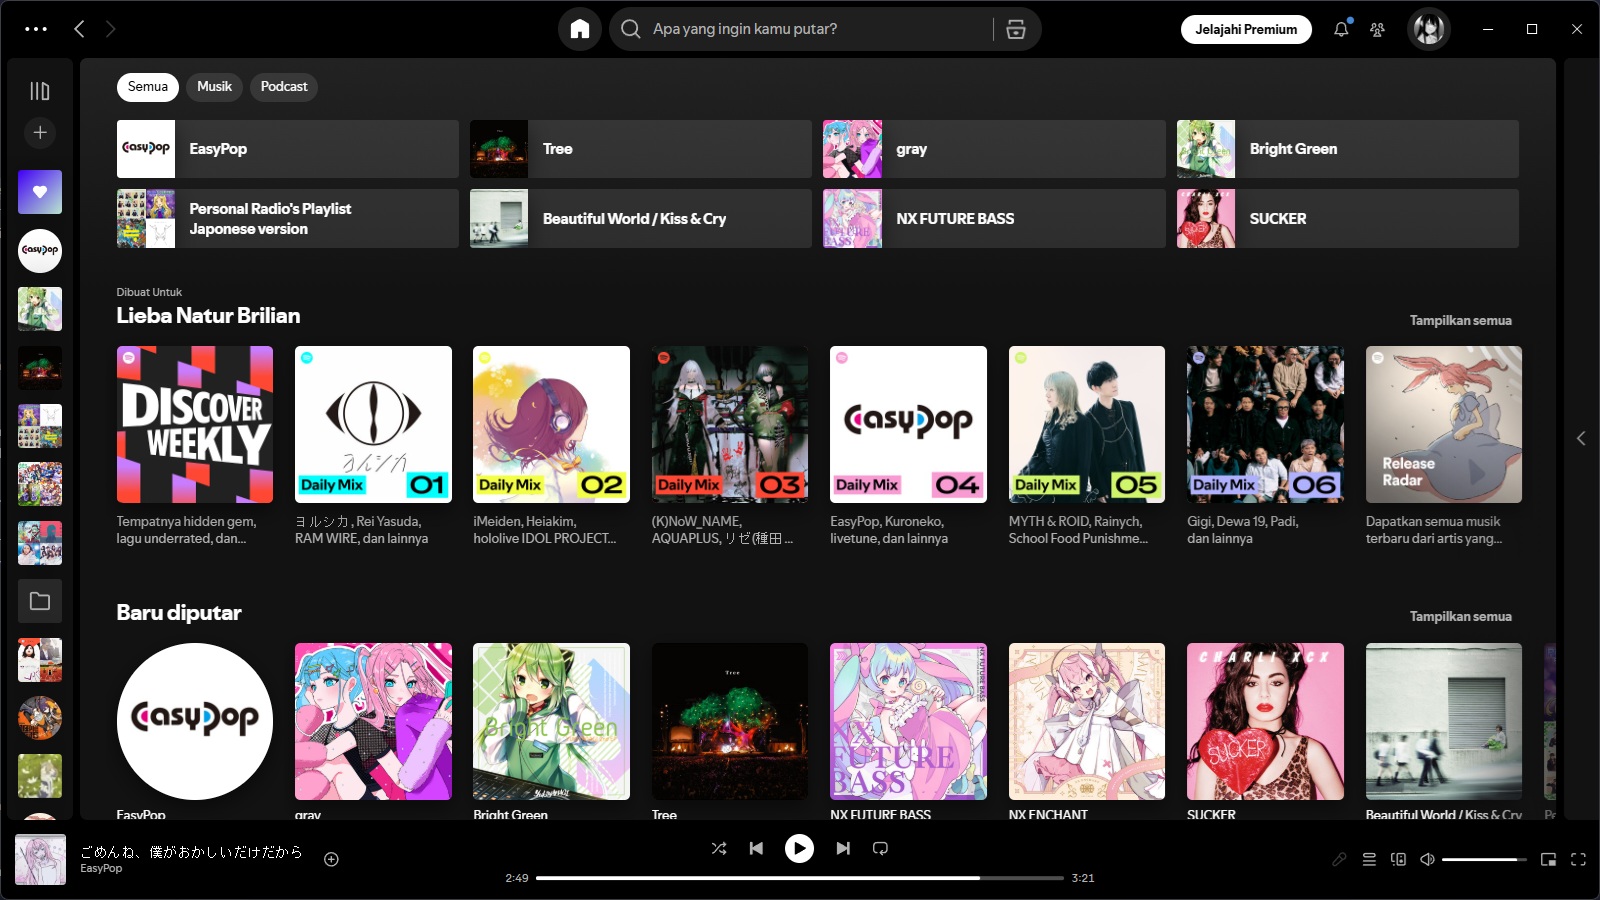Skip to the next track
The height and width of the screenshot is (900, 1600).
coord(843,848)
